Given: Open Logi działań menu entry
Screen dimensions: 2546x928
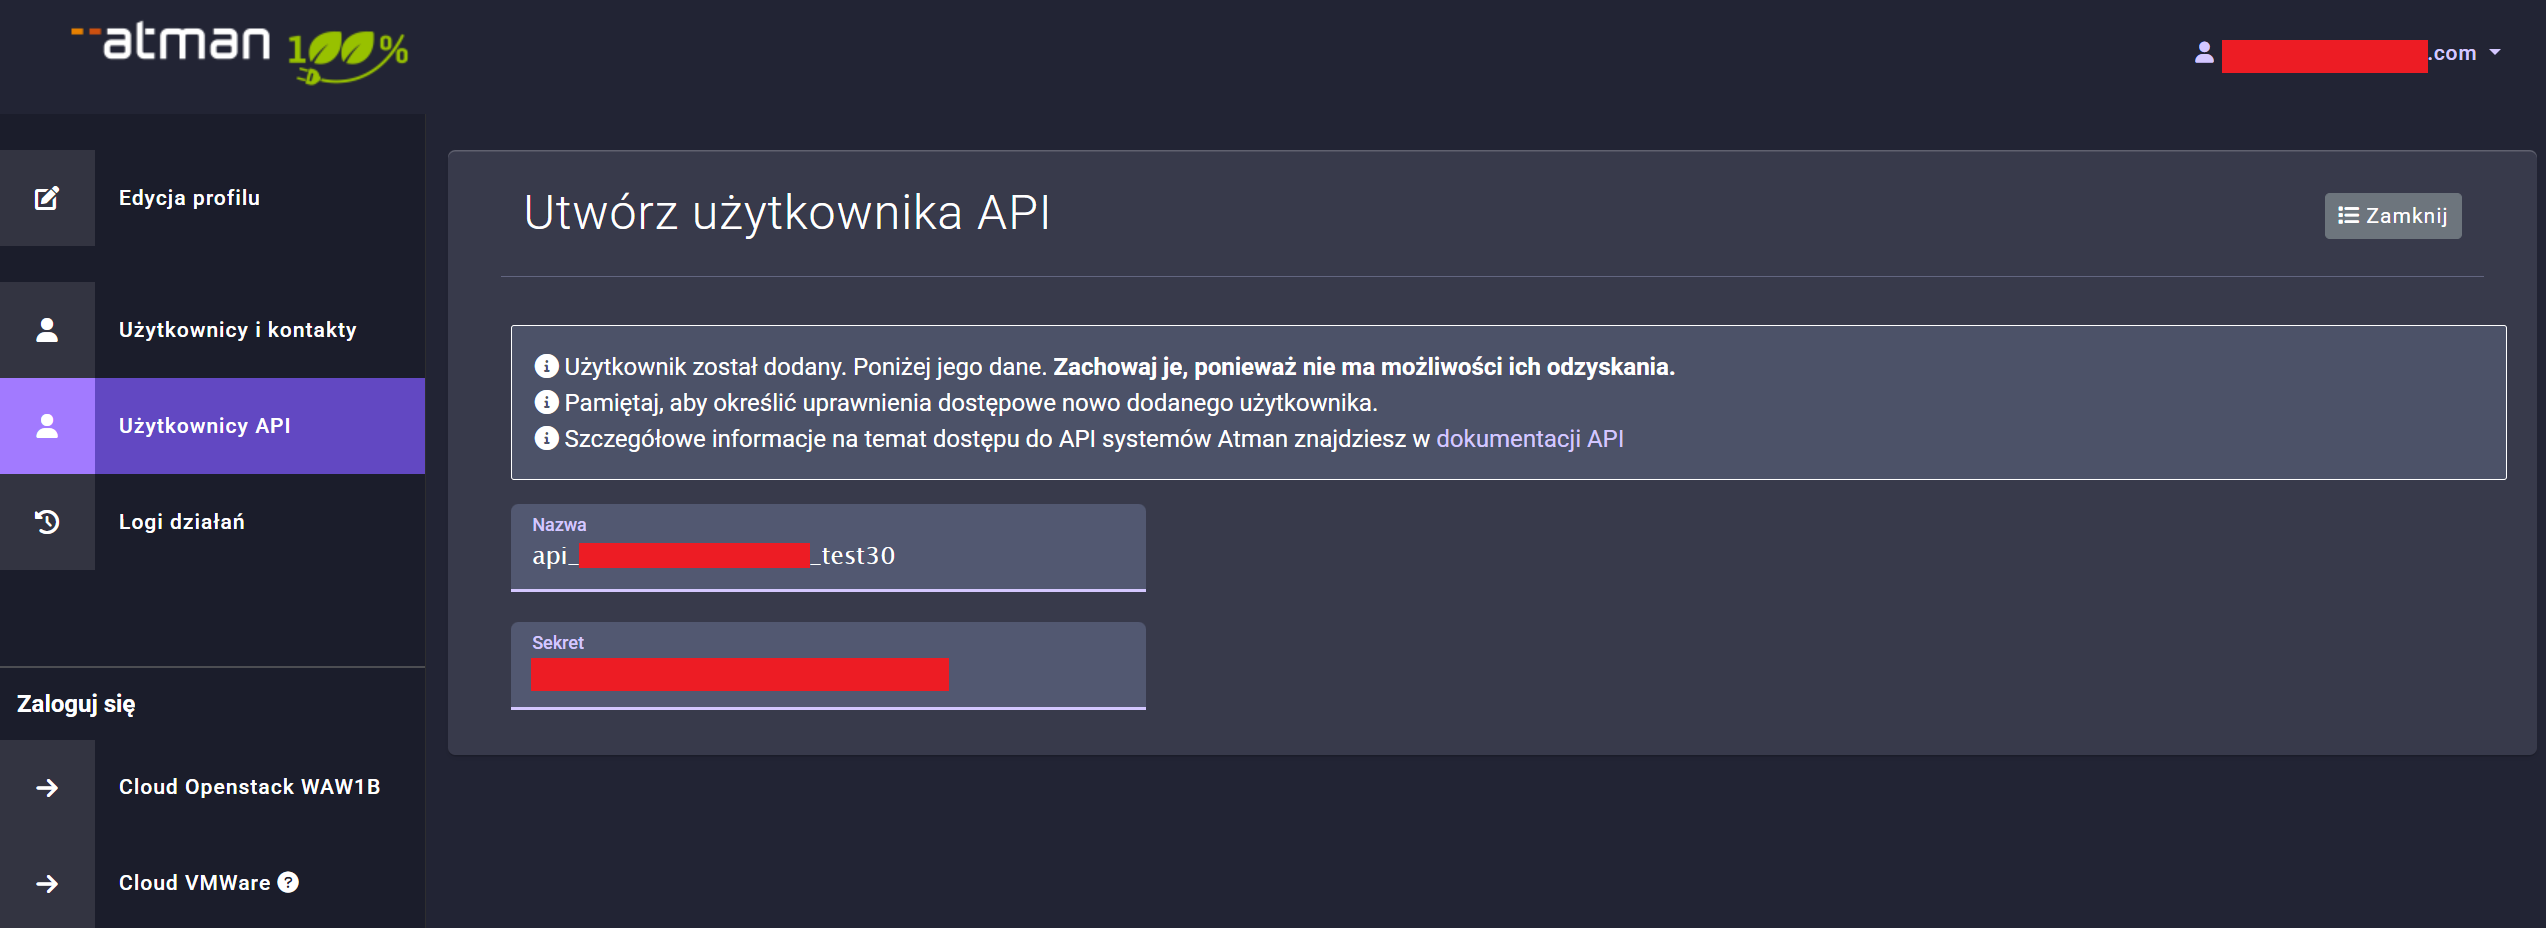Looking at the screenshot, I should coord(181,522).
